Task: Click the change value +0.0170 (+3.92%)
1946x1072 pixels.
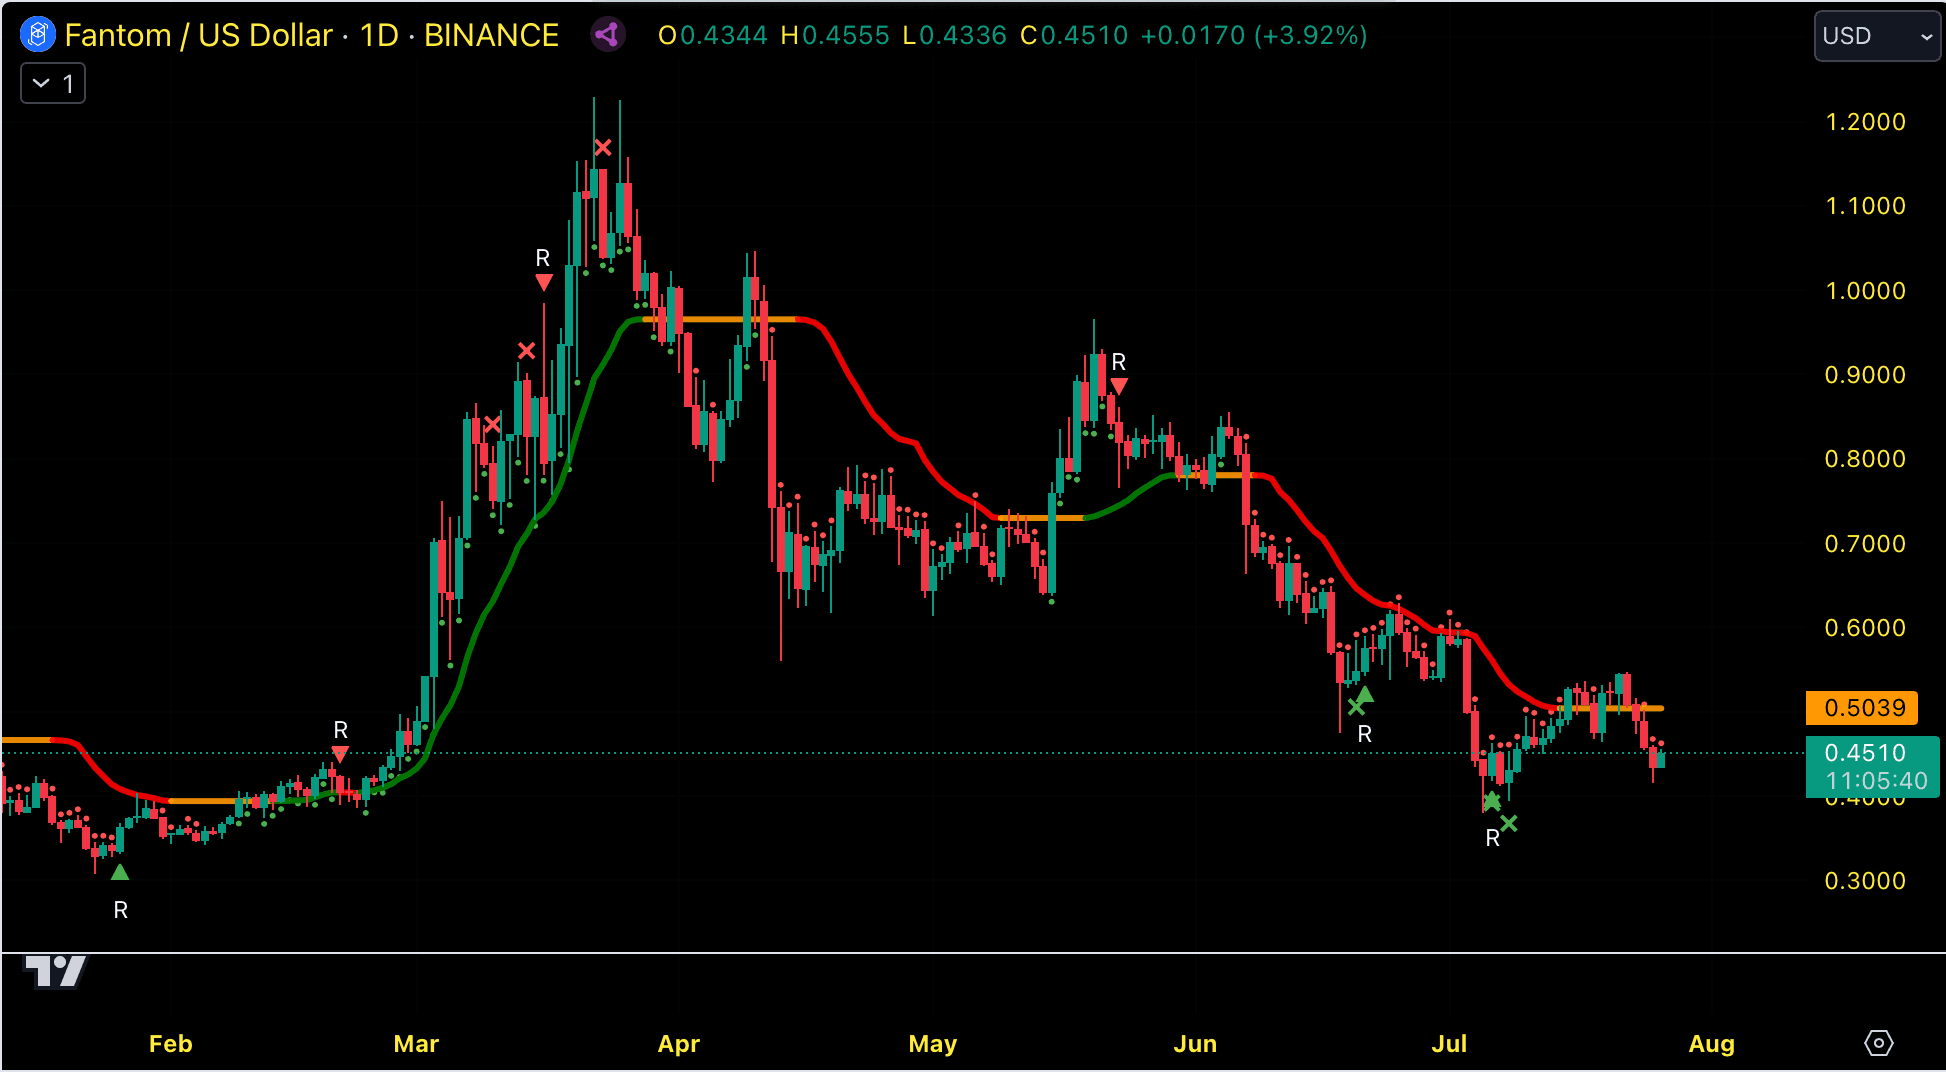Action: 1254,36
